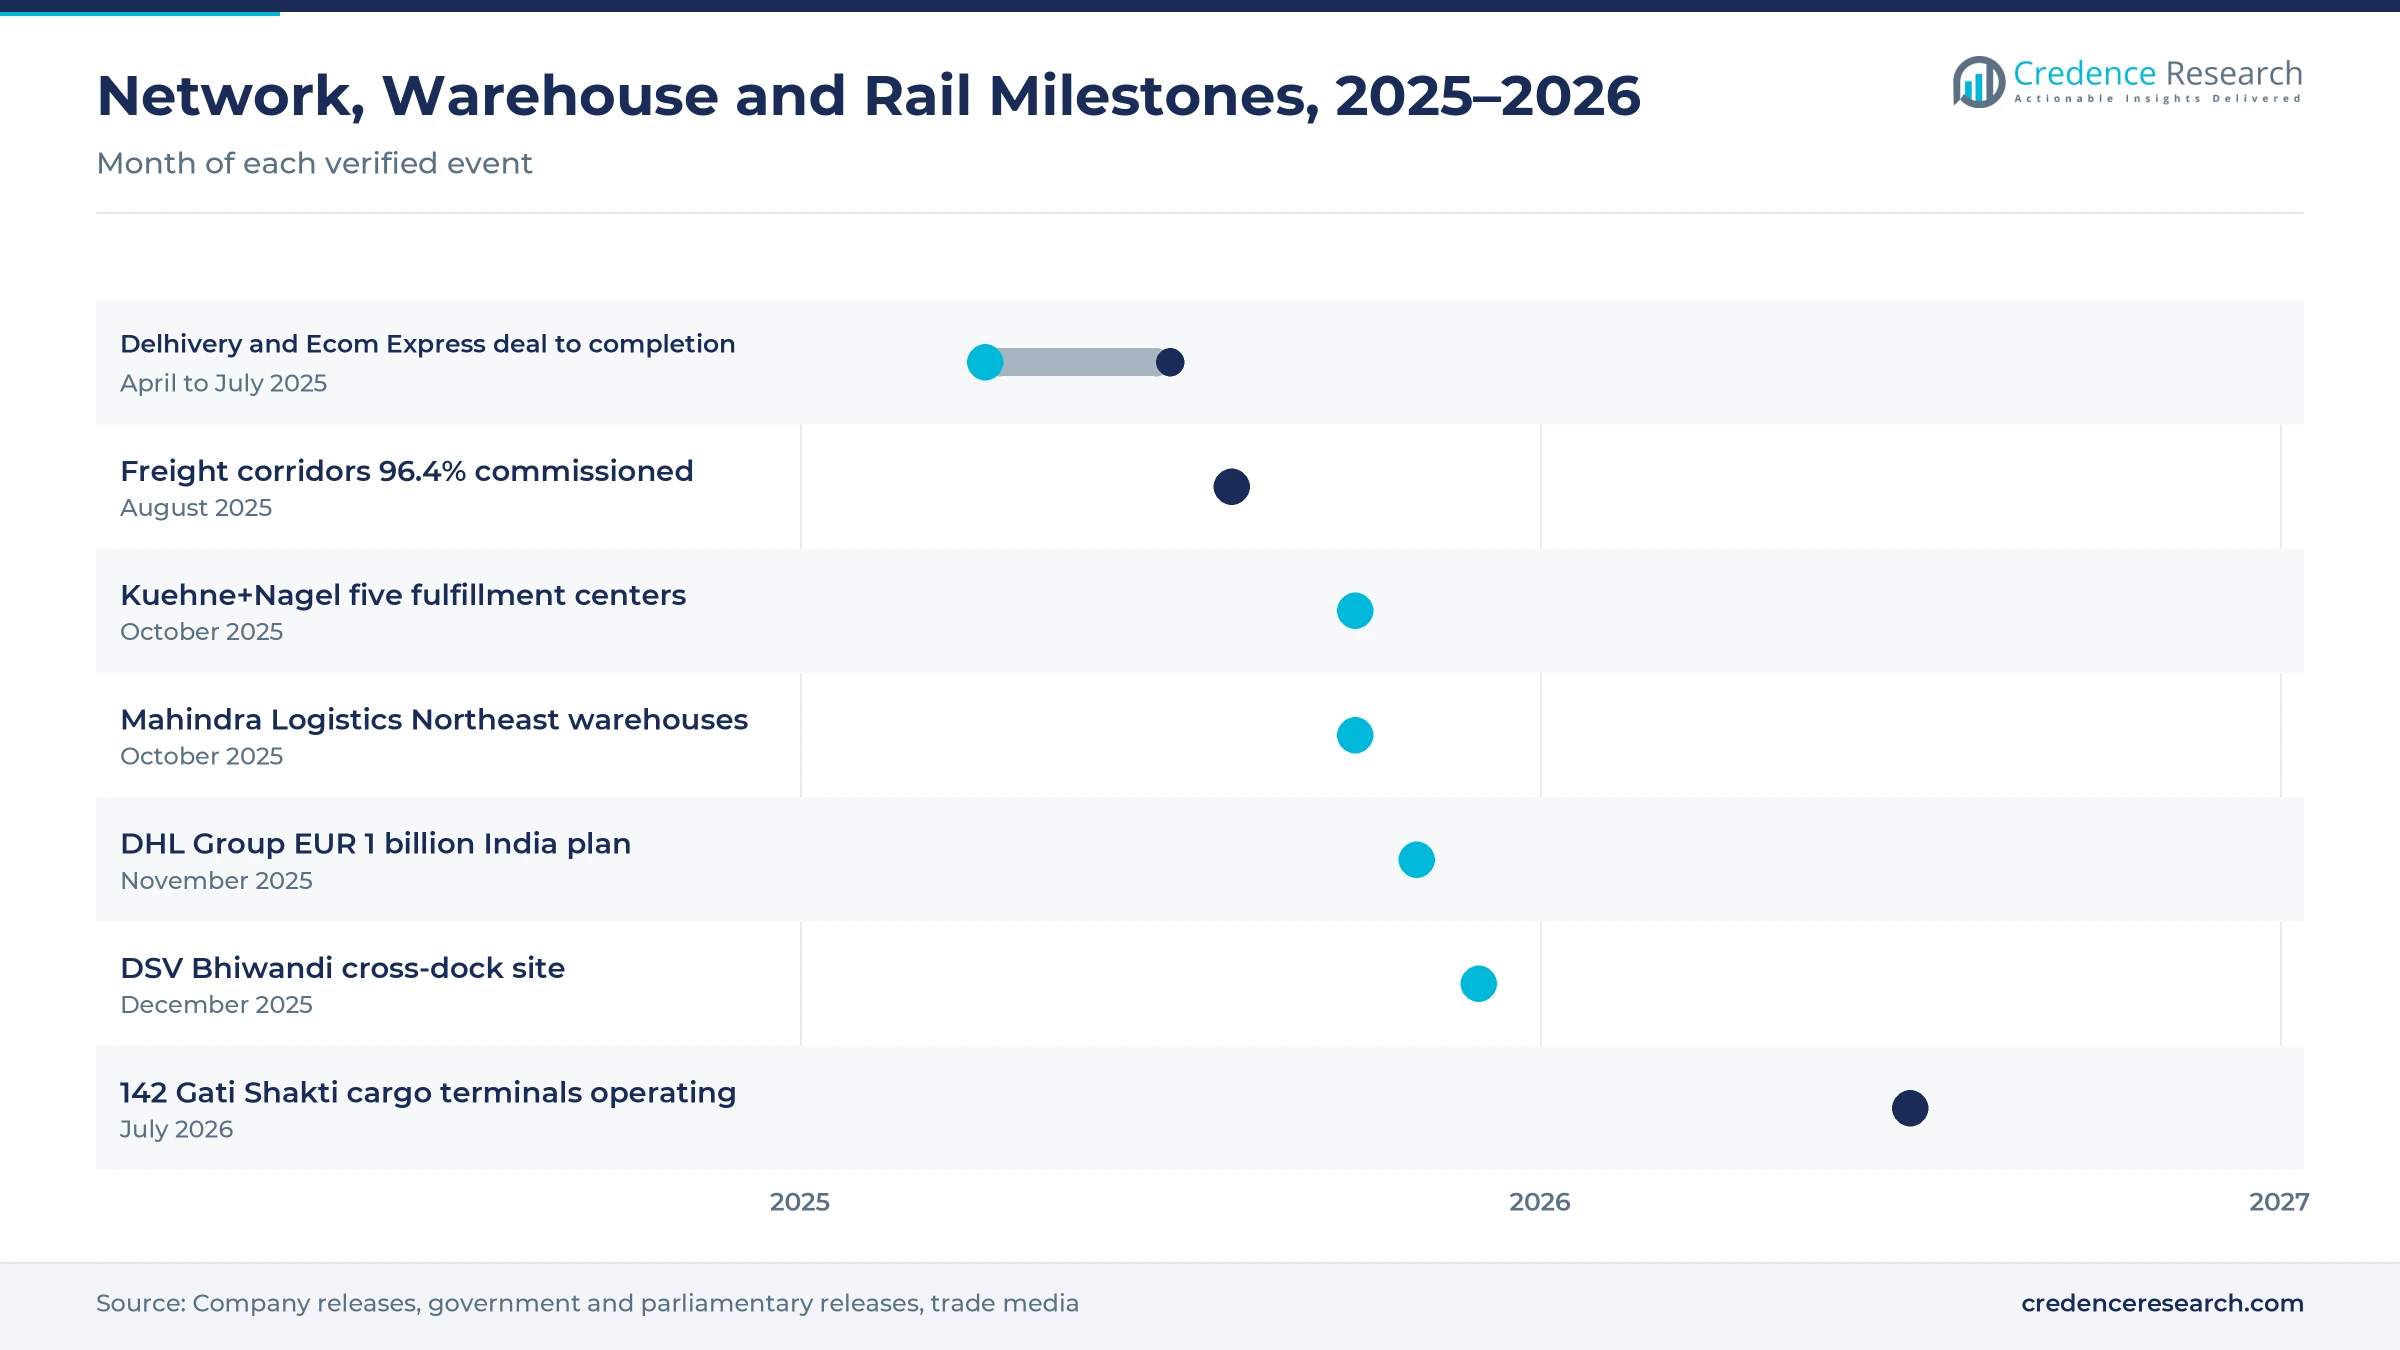Select the DHL Group November 2025 marker
The width and height of the screenshot is (2400, 1350).
(x=1416, y=860)
